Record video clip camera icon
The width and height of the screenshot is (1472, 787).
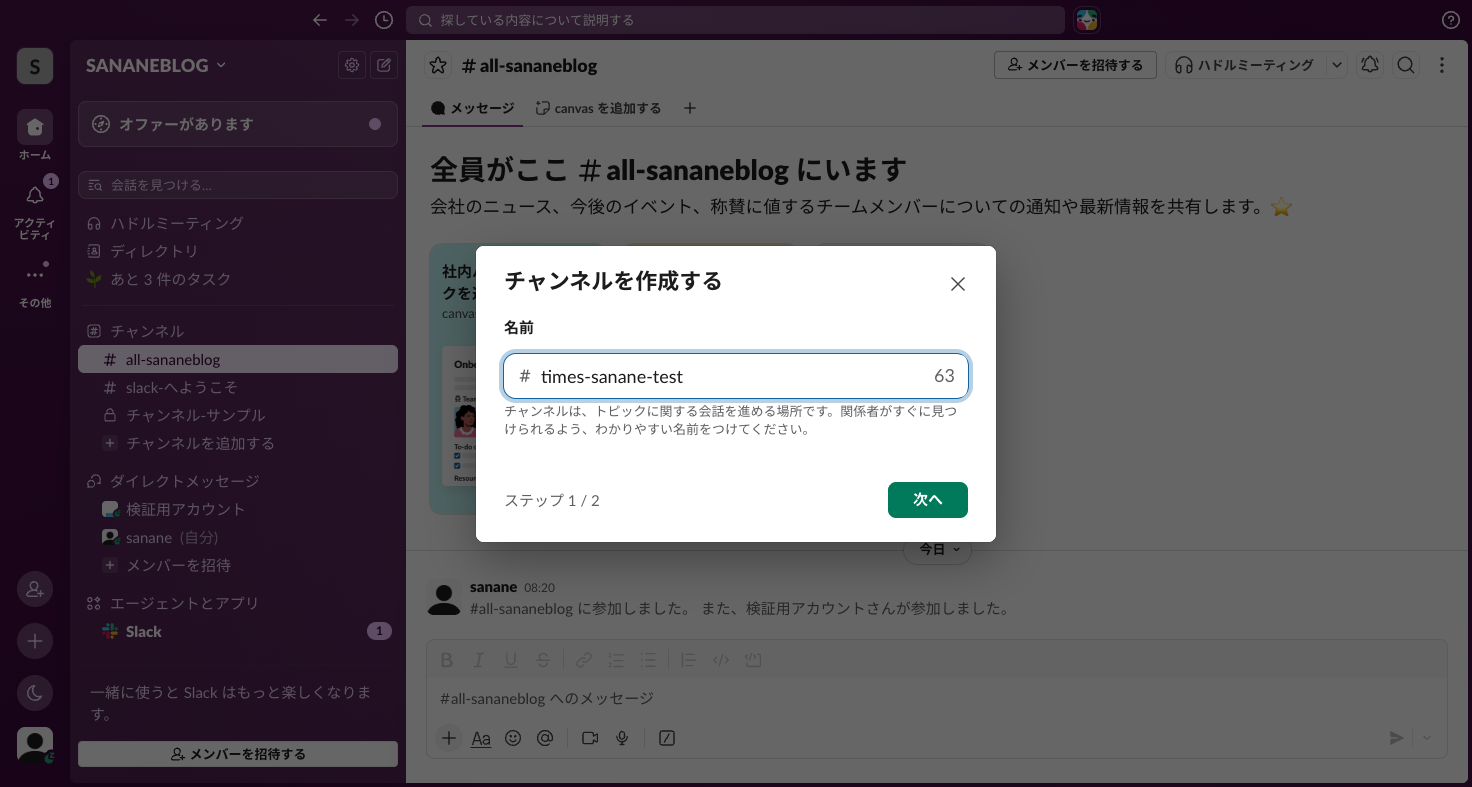coord(590,738)
